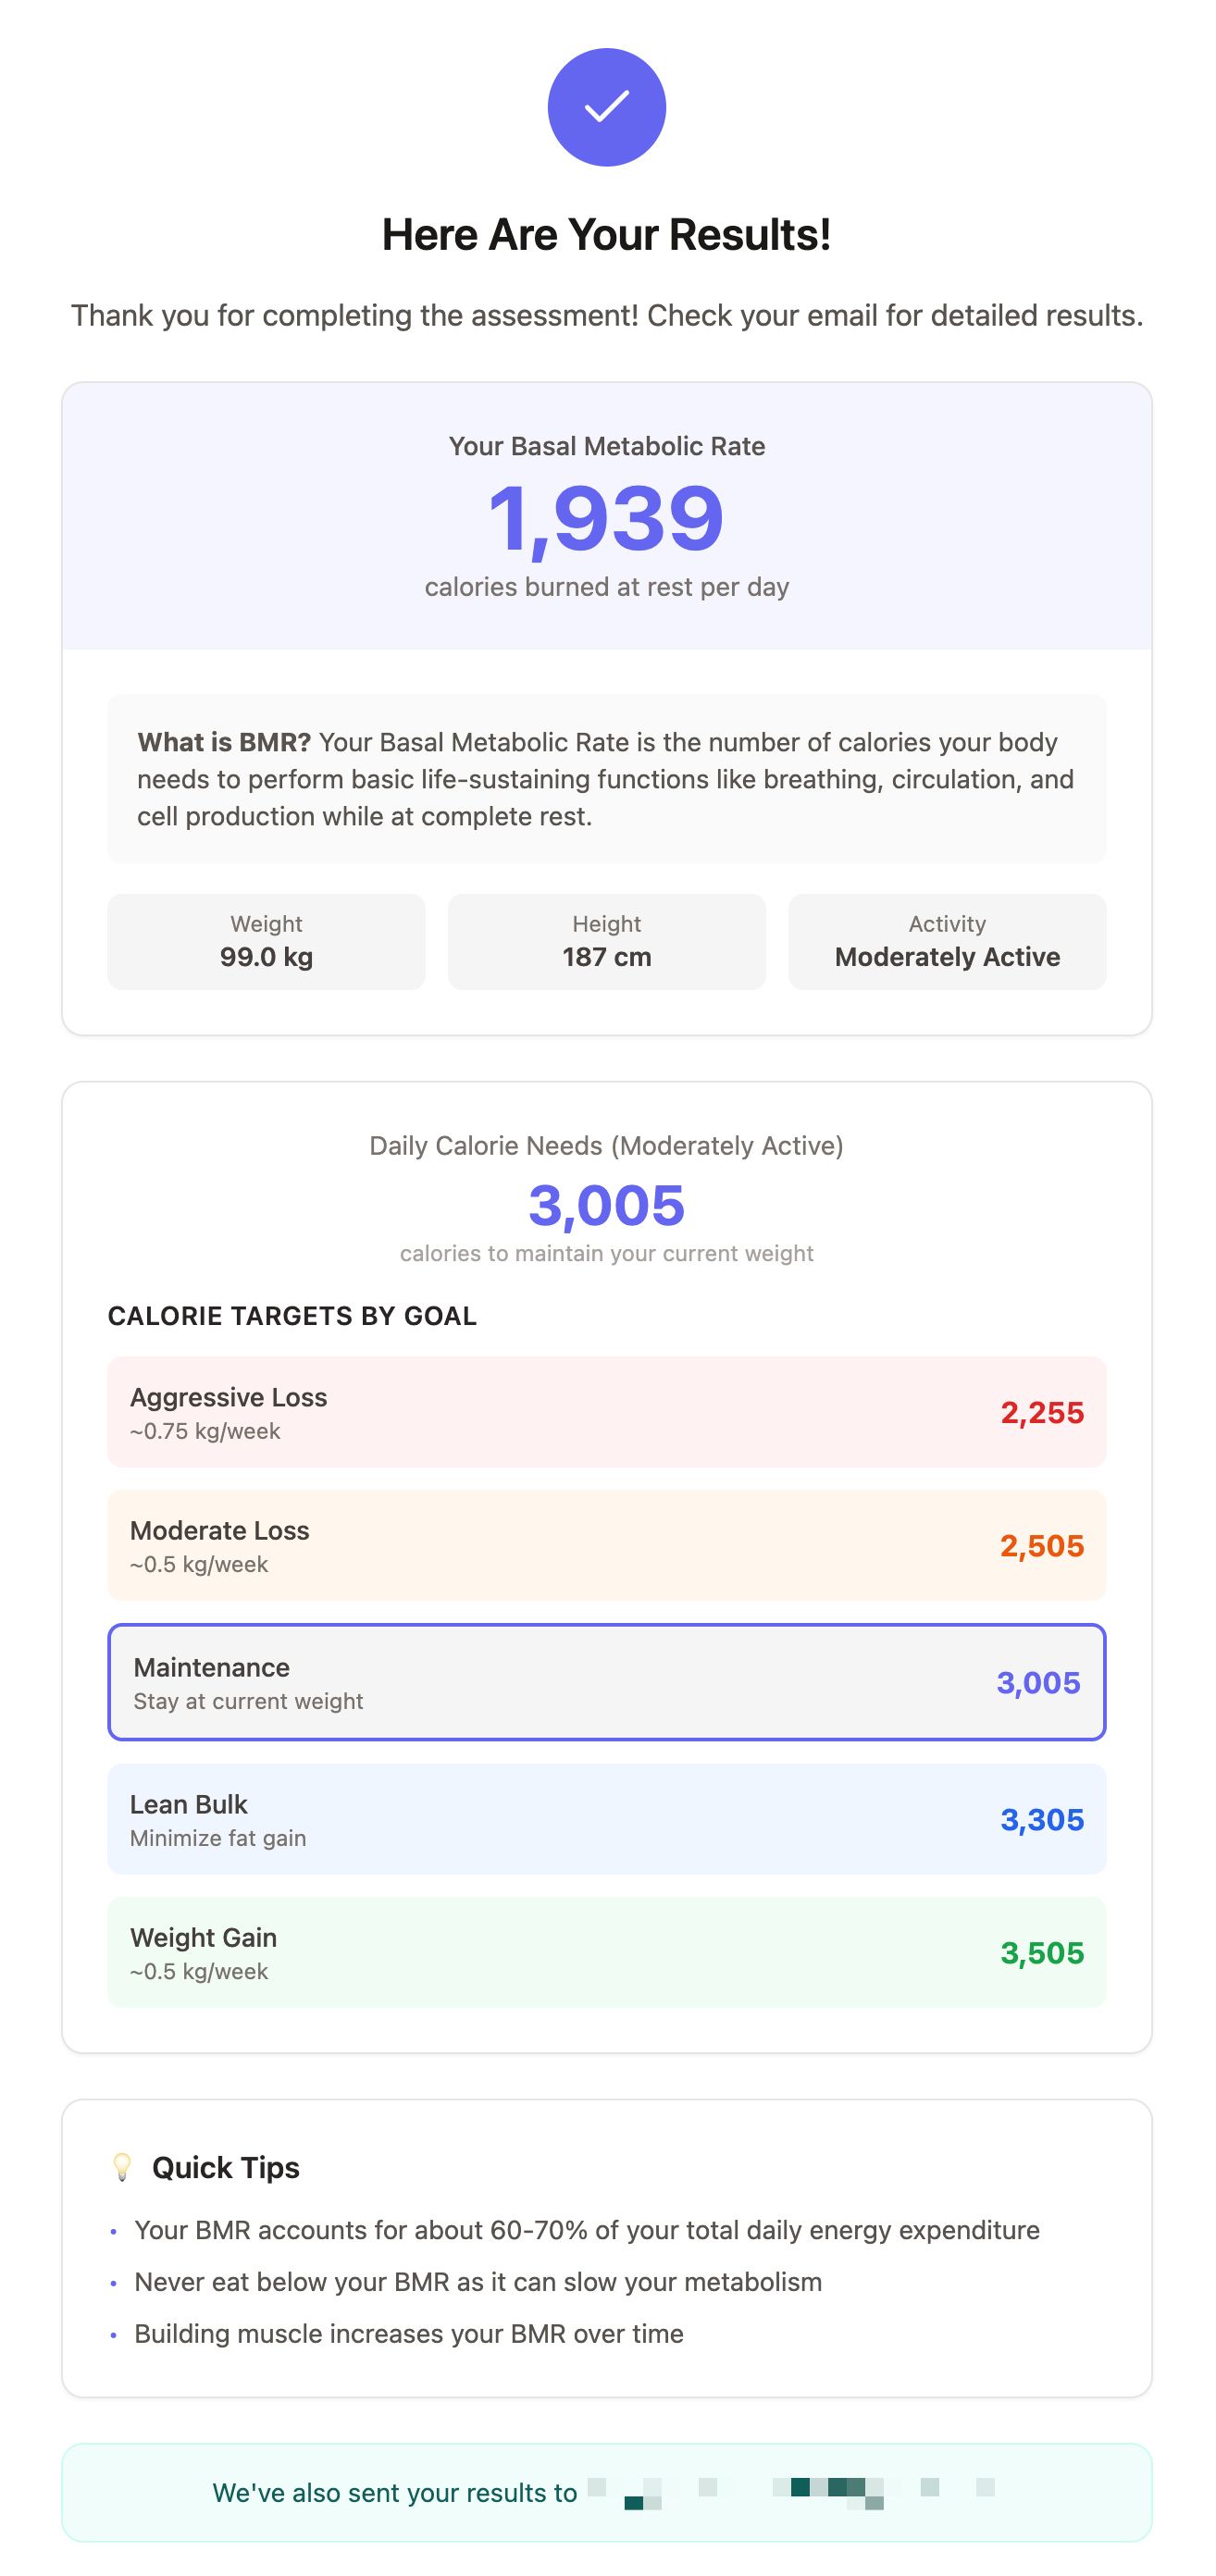Click the 2,255 aggressive loss calorie value
The height and width of the screenshot is (2576, 1216).
1042,1412
